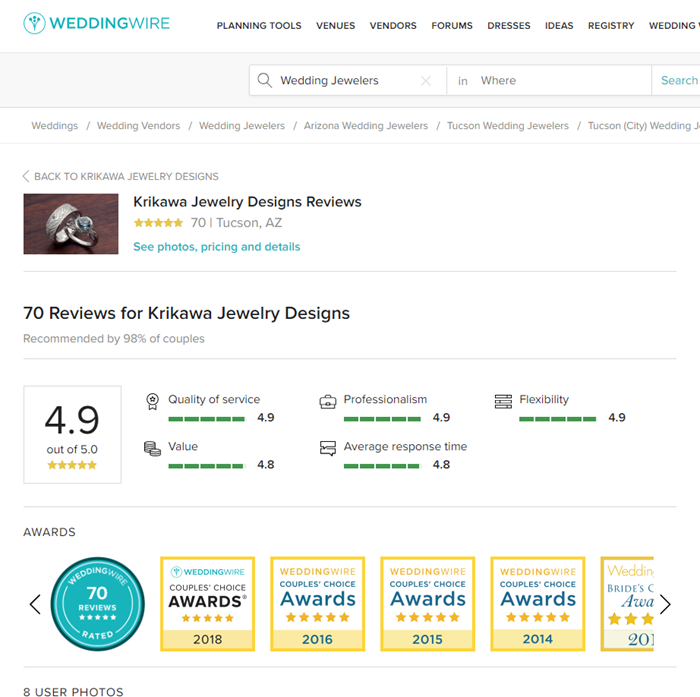Open the Couples' Choice Awards 2014 badge
The image size is (700, 697).
point(538,604)
